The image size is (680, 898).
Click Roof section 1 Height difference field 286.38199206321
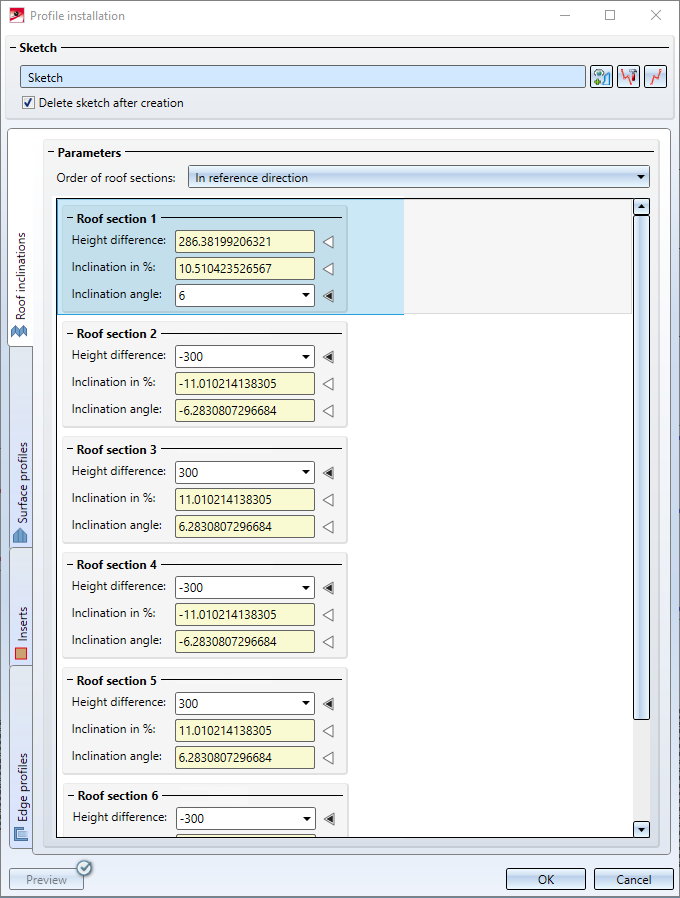pos(245,242)
